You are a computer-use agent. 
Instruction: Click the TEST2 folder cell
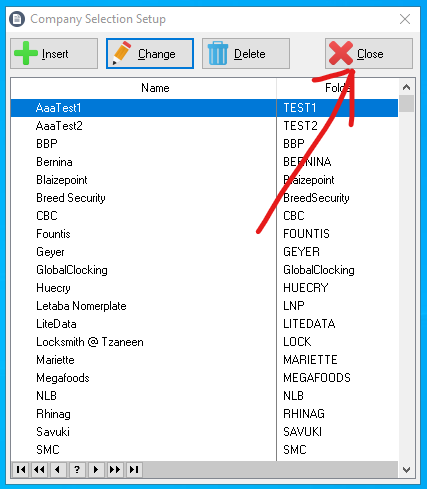tap(301, 126)
